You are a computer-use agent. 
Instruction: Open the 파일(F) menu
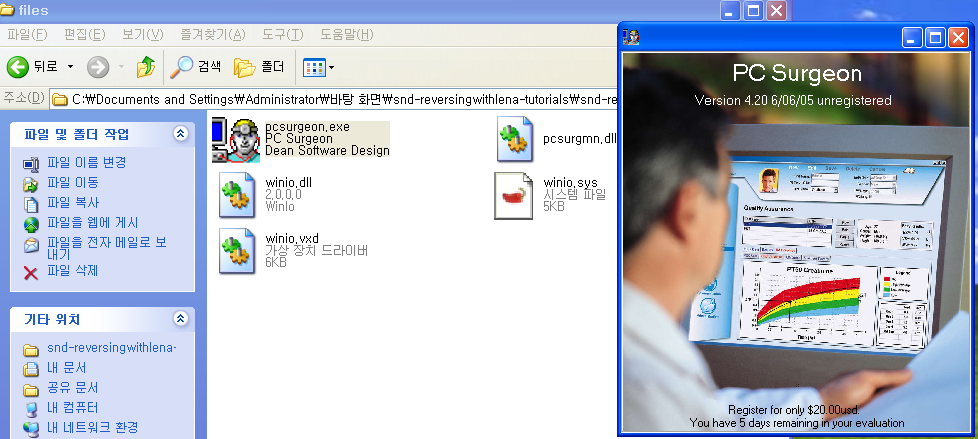27,34
